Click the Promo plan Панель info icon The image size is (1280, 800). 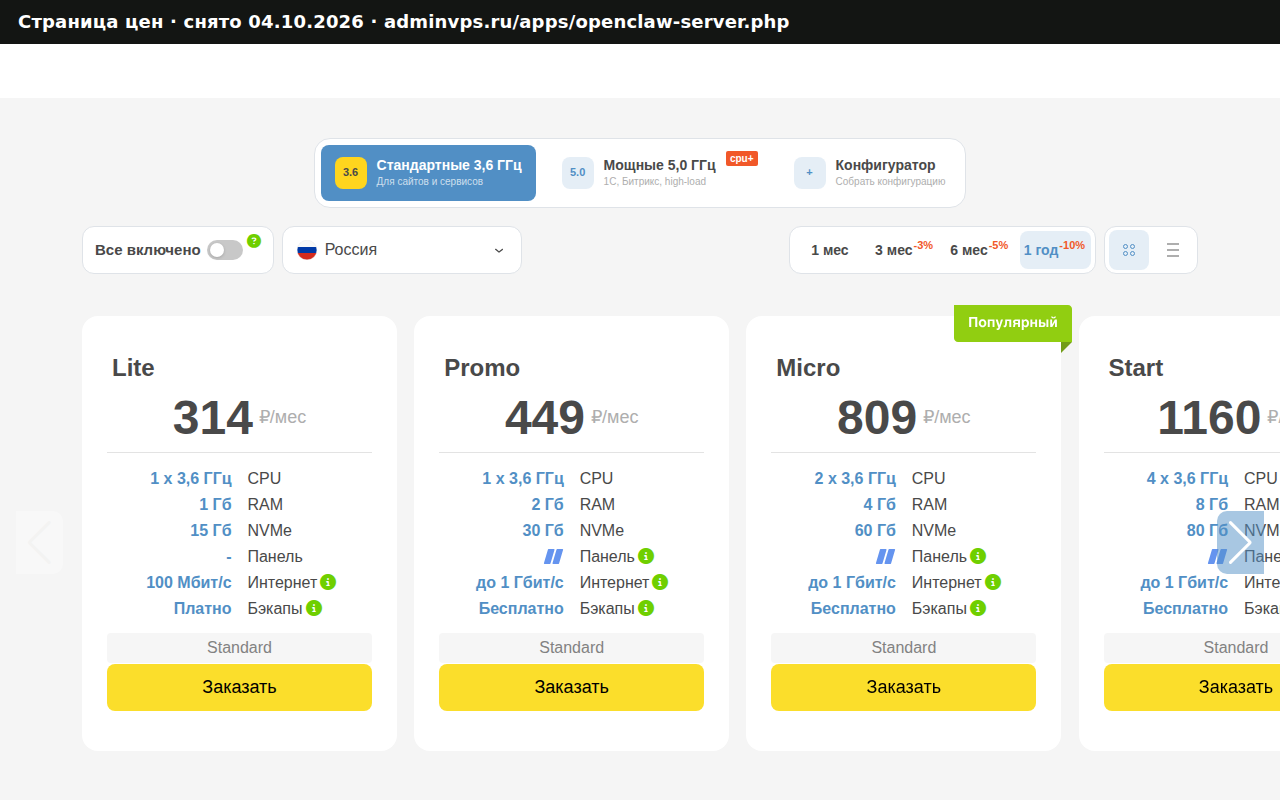[x=646, y=556]
